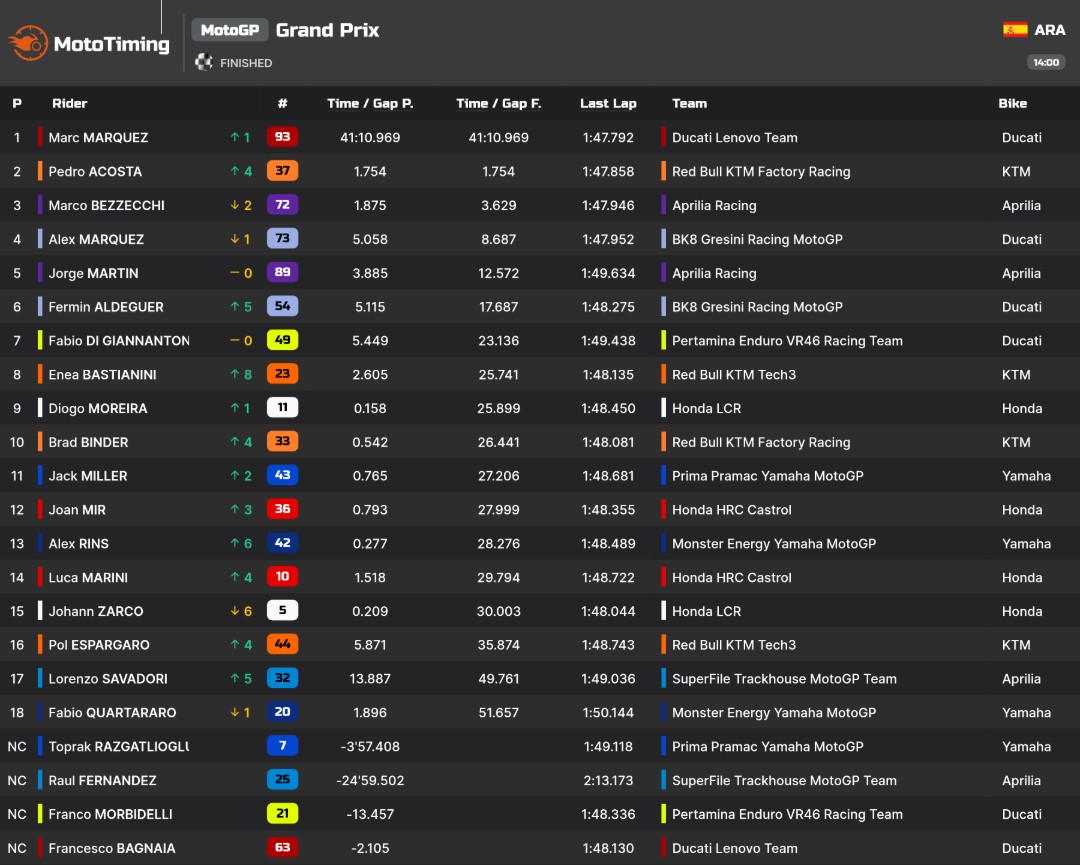Click number badge 72 for Marco Bezzecchi
Screen dimensions: 1080x865
282,205
